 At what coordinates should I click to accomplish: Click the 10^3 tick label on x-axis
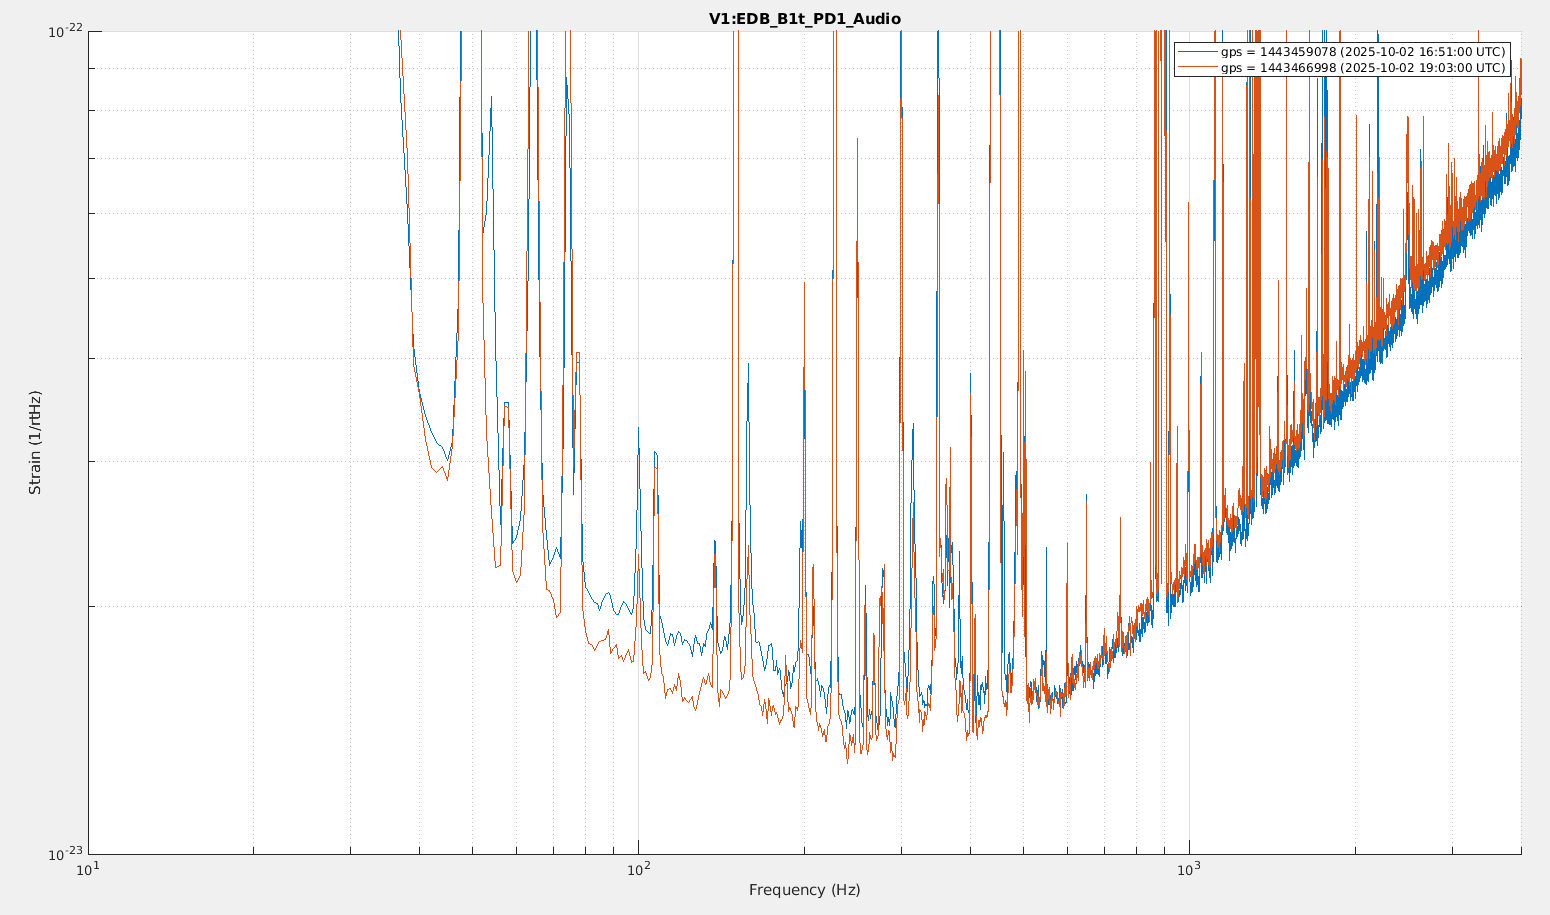pos(1188,871)
